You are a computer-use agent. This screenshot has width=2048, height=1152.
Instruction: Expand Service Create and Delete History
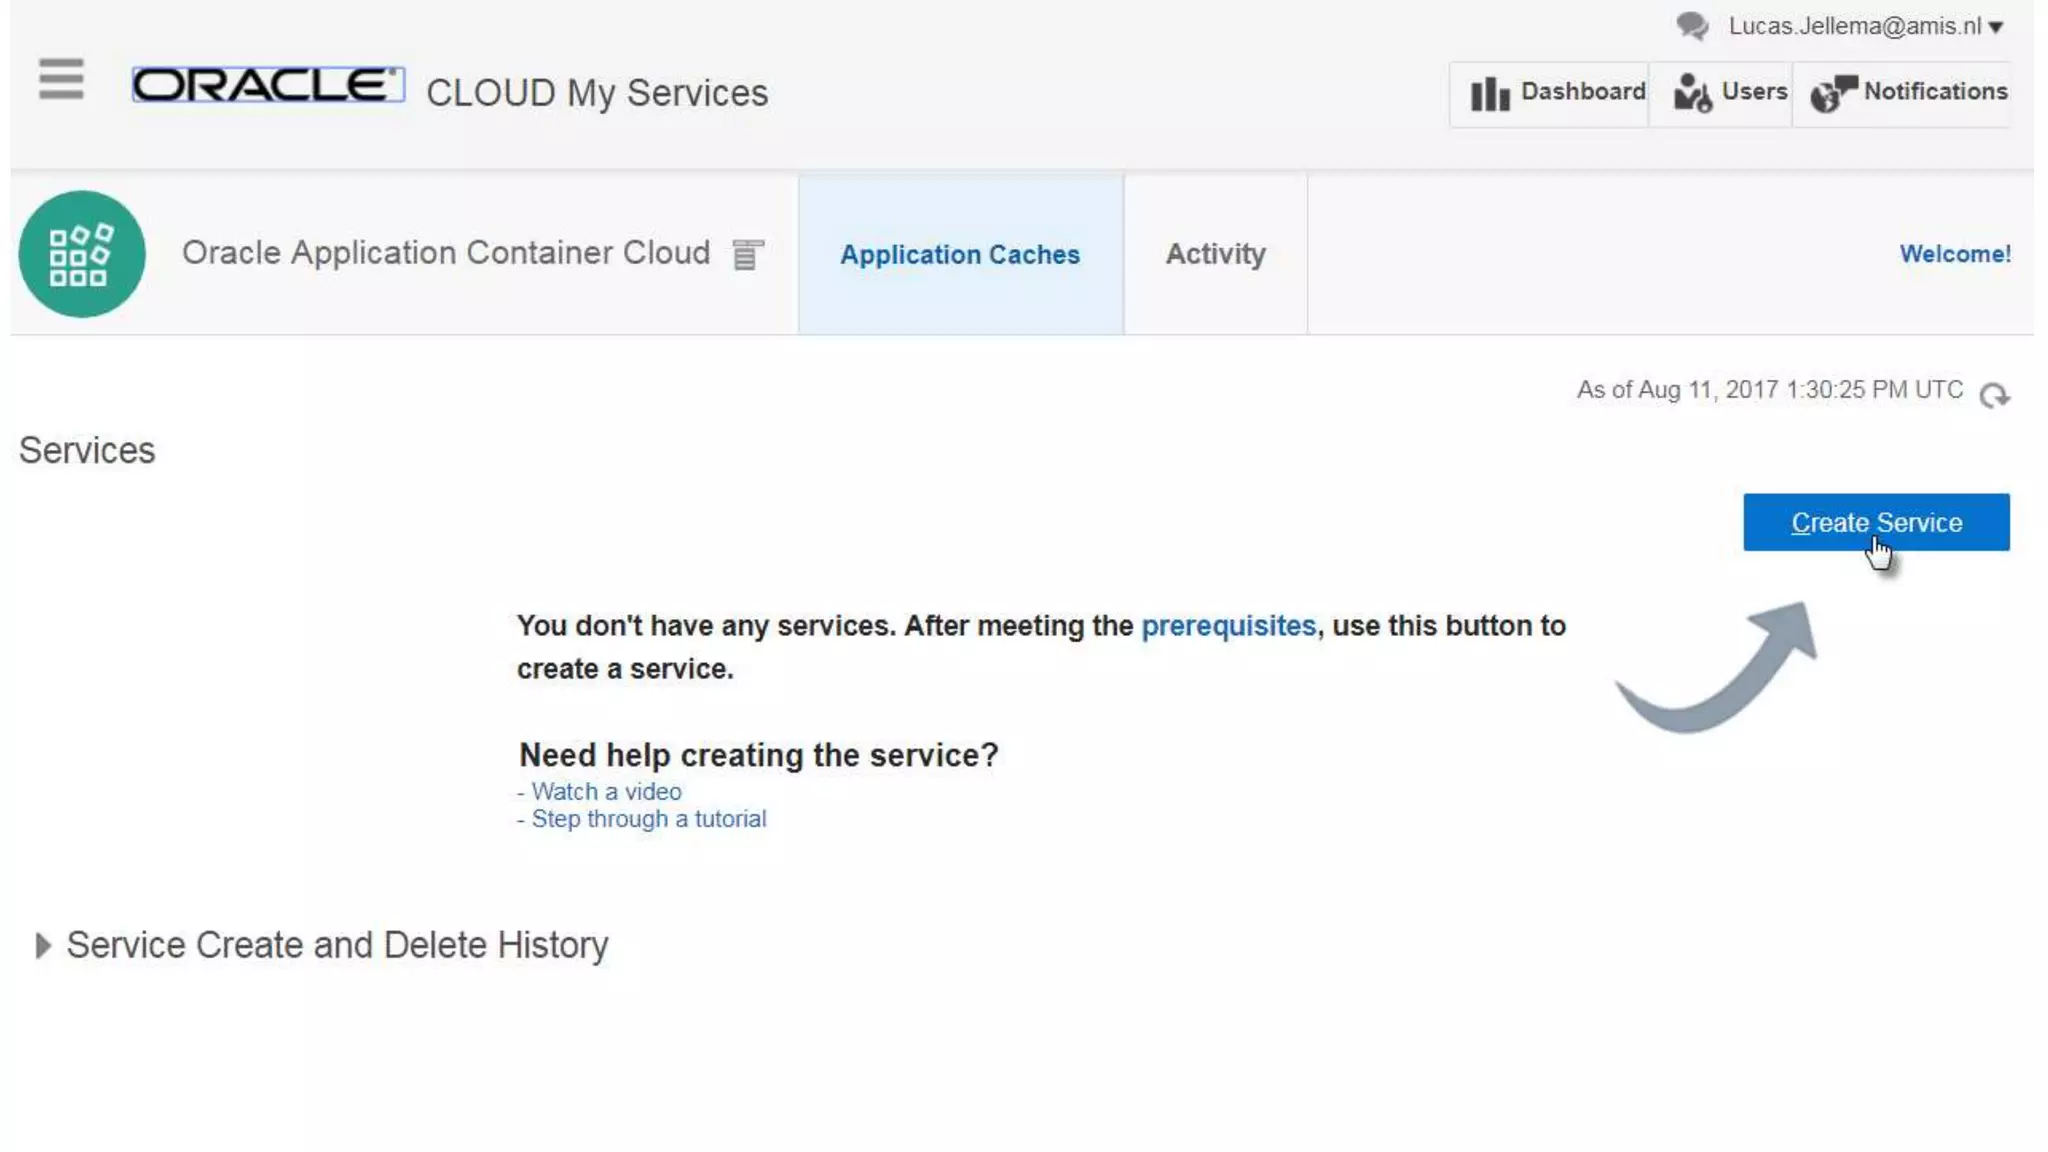tap(43, 945)
